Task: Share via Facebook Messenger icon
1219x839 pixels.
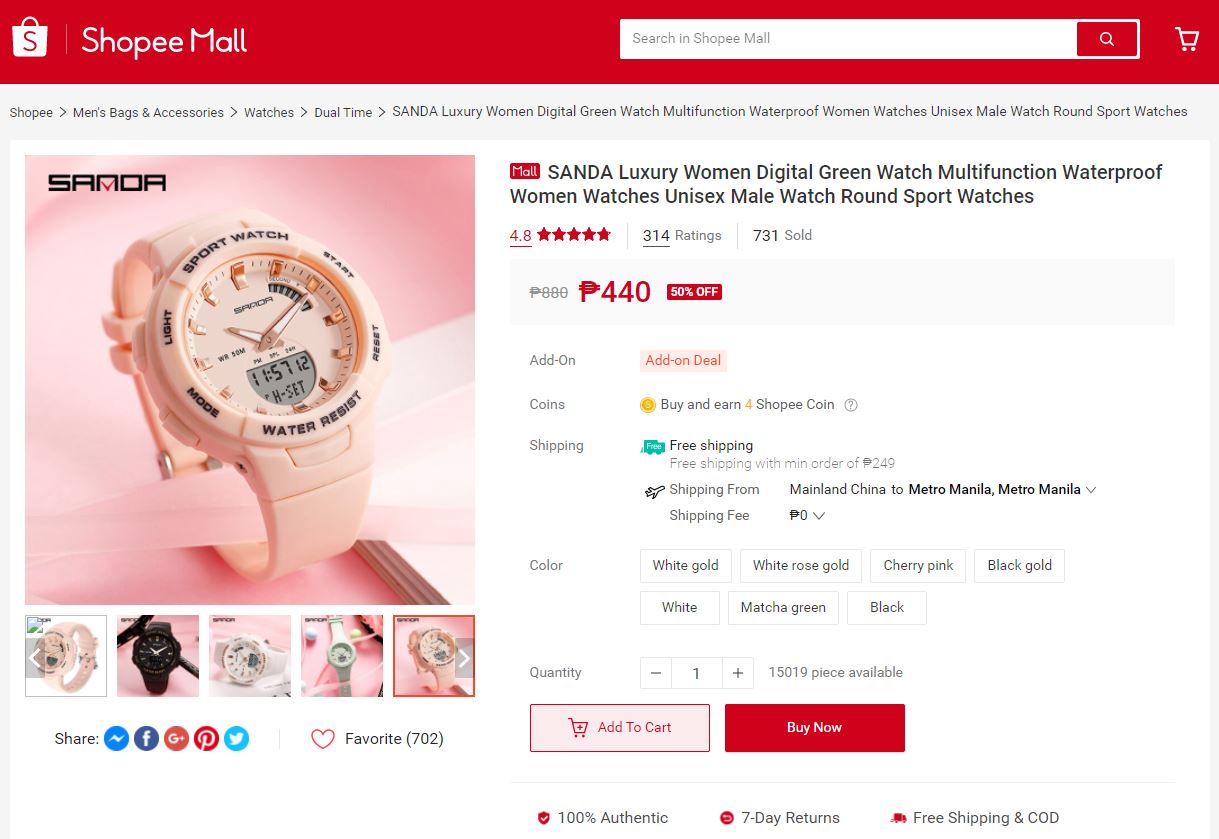Action: click(x=116, y=739)
